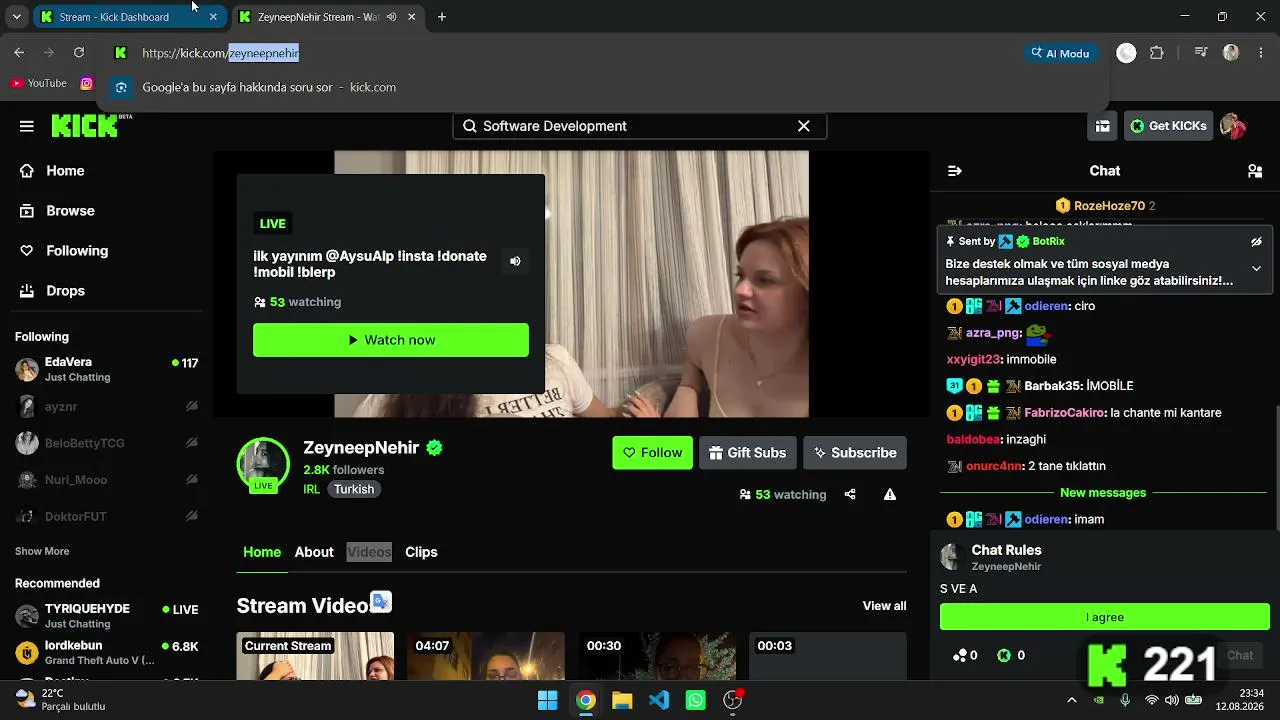Viewport: 1280px width, 720px height.
Task: Open the Instagram bookmark icon
Action: [87, 84]
